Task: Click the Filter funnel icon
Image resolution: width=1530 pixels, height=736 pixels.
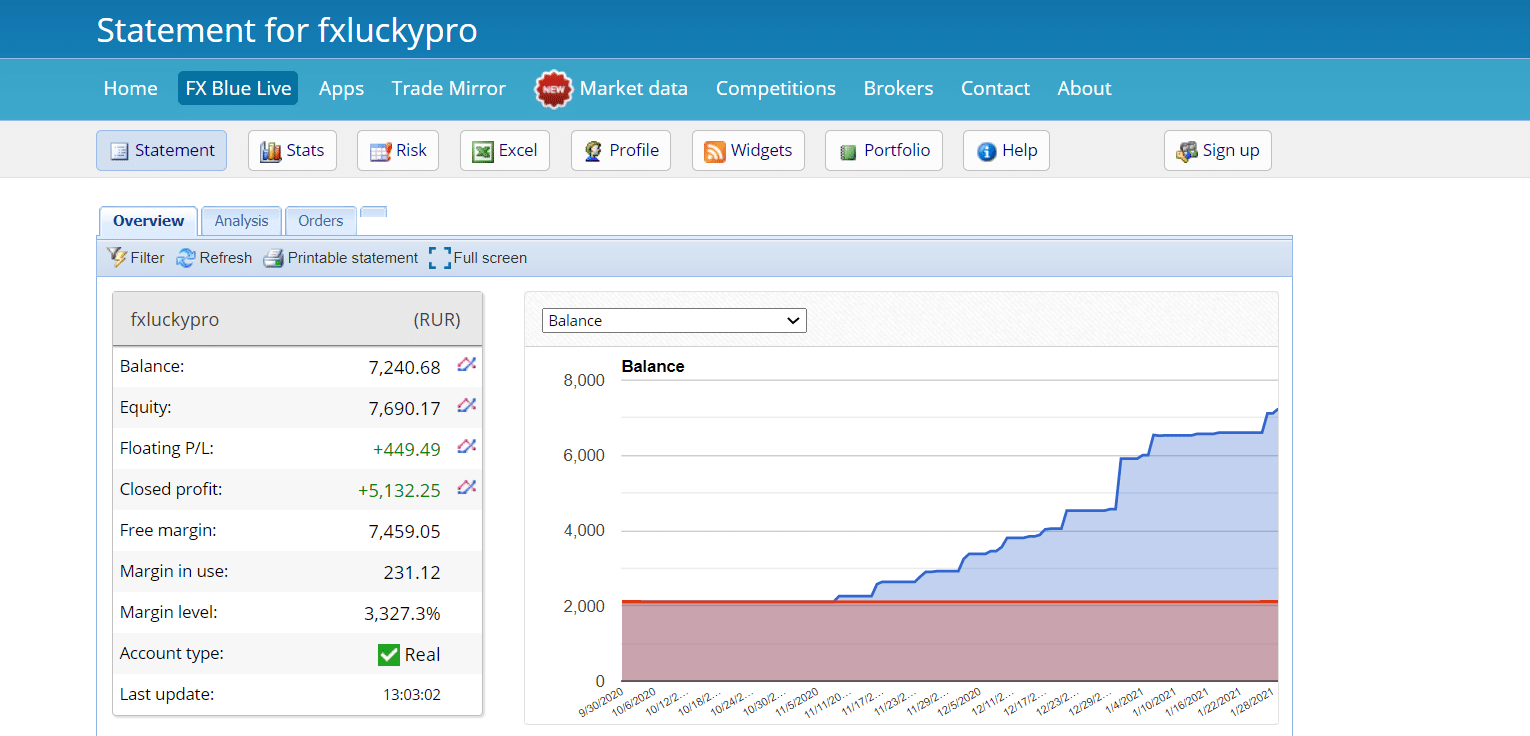Action: click(x=117, y=257)
